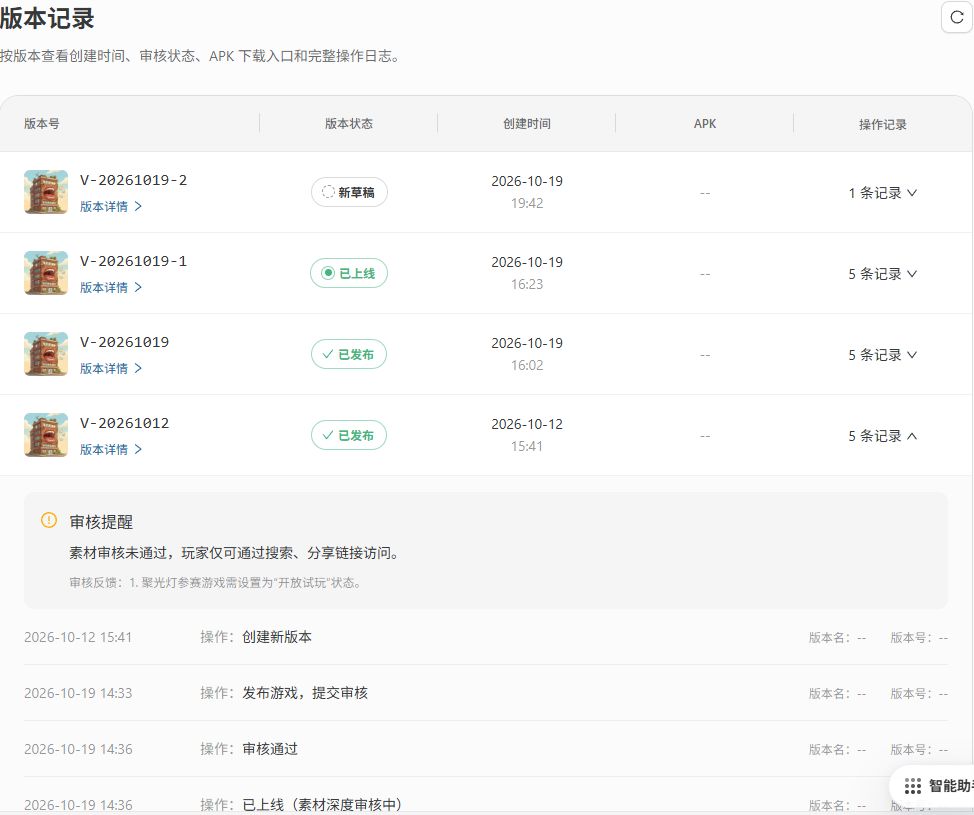Viewport: 974px width, 815px height.
Task: Expand 5 条记录 for V-20261019
Action: (x=883, y=355)
